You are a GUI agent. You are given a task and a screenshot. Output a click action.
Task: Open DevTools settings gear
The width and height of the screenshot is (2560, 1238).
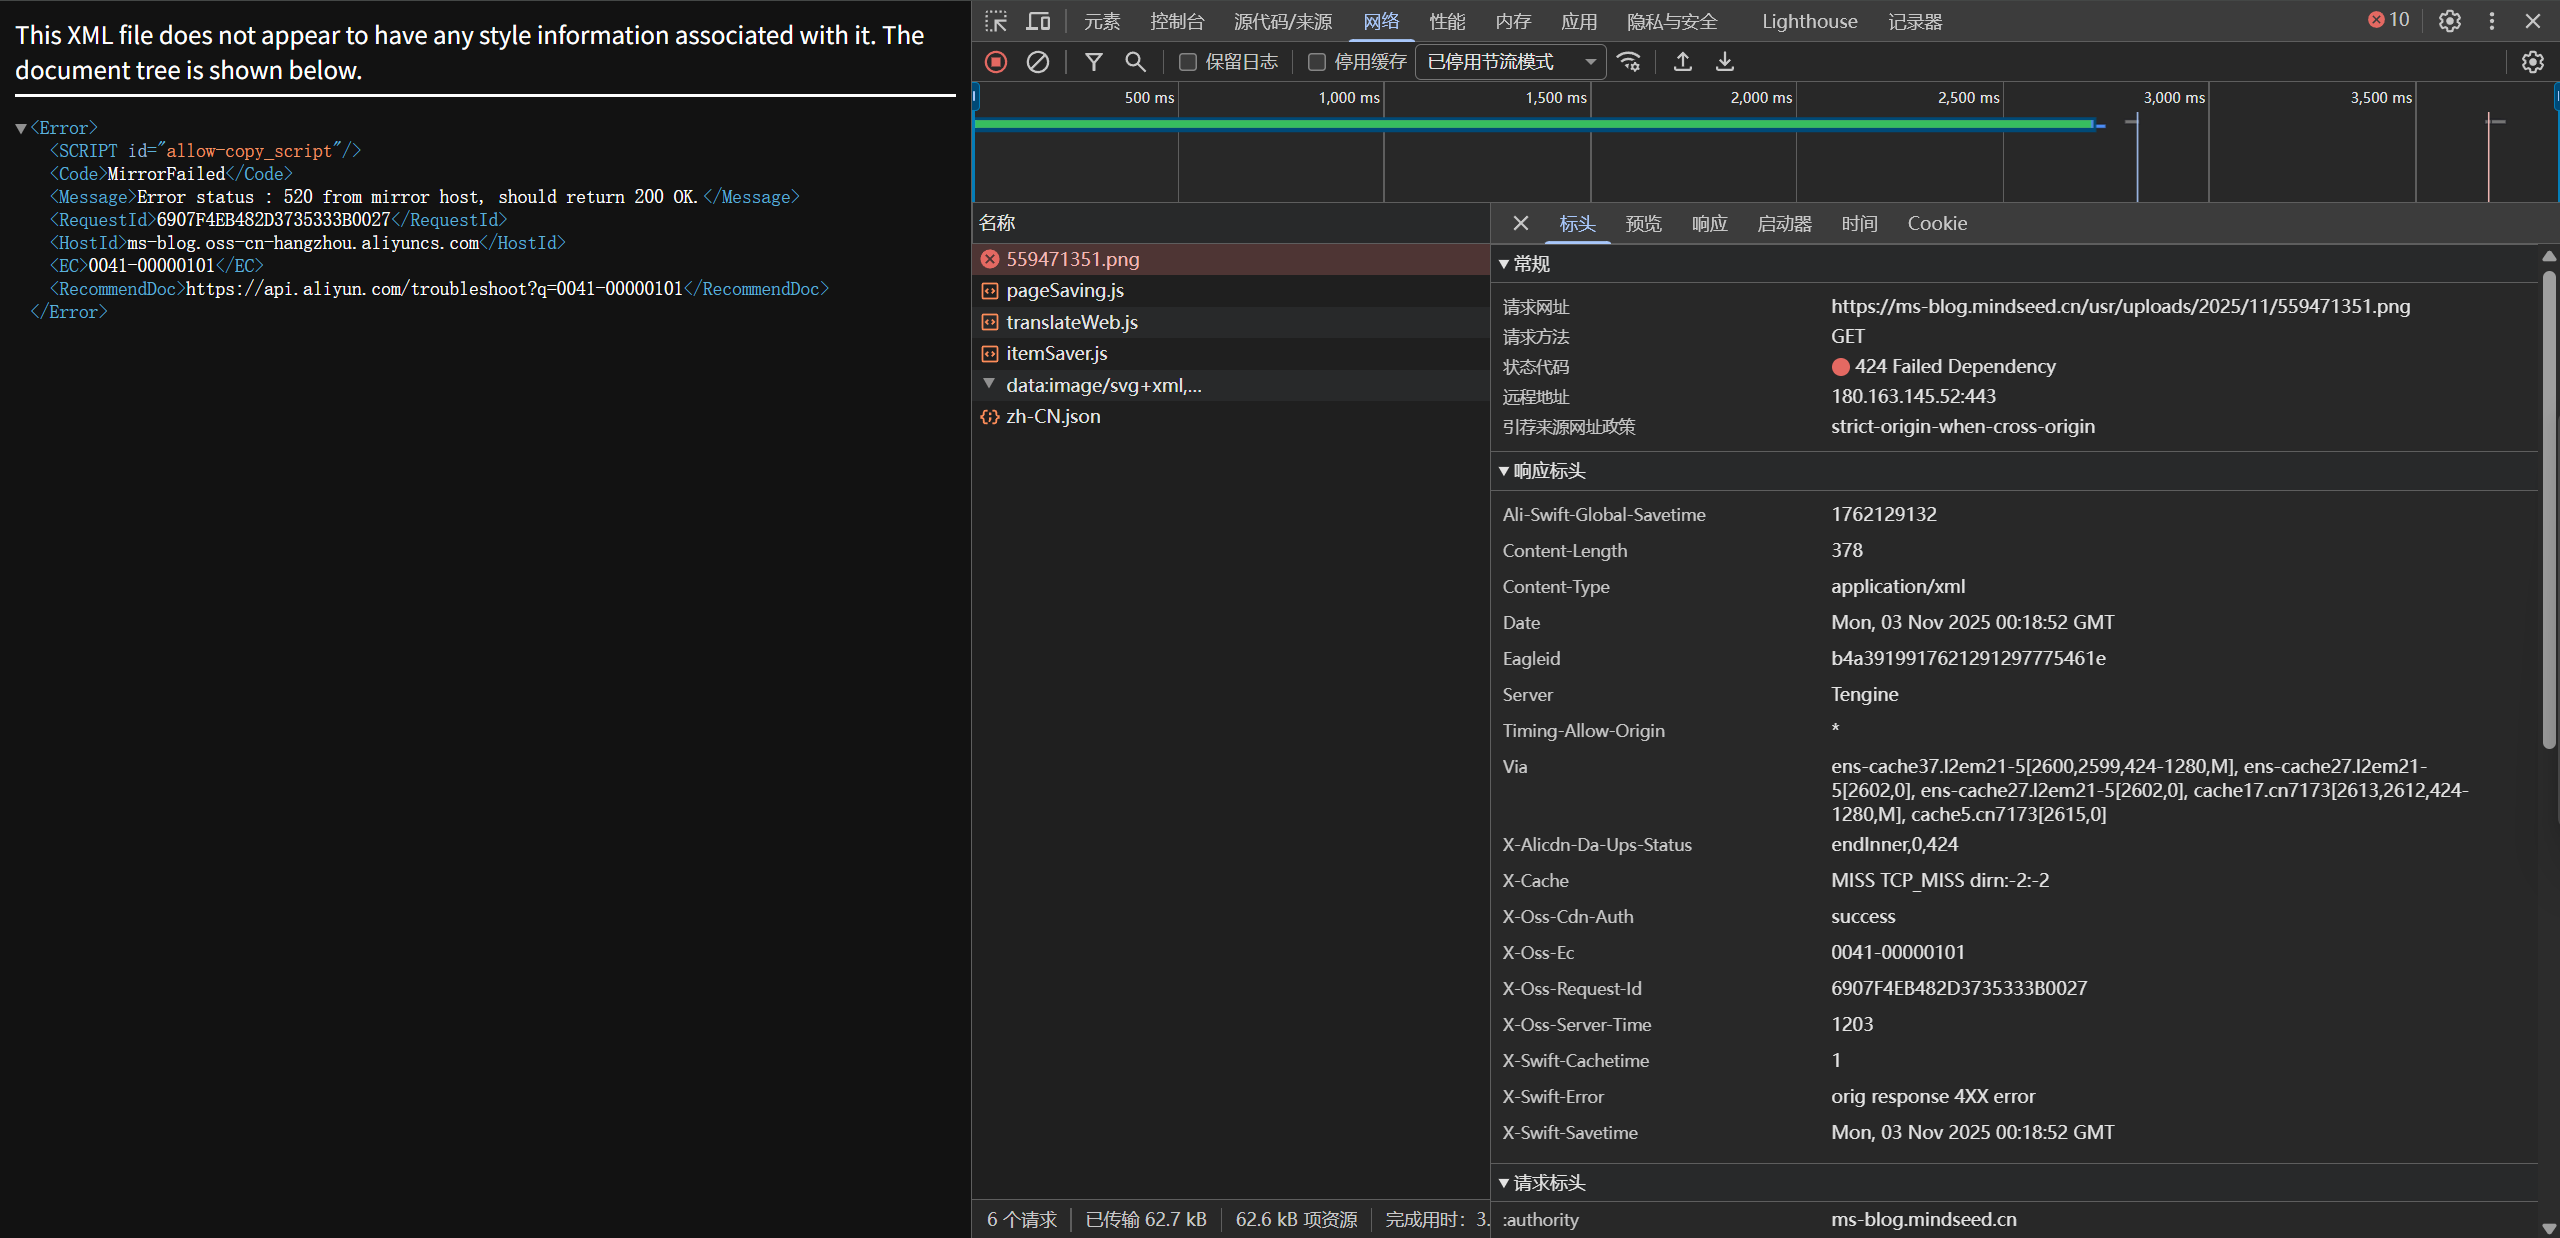pyautogui.click(x=2449, y=21)
